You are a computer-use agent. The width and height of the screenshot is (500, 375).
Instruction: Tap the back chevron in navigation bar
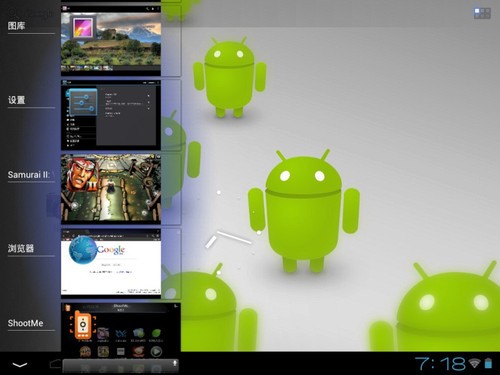[x=20, y=365]
